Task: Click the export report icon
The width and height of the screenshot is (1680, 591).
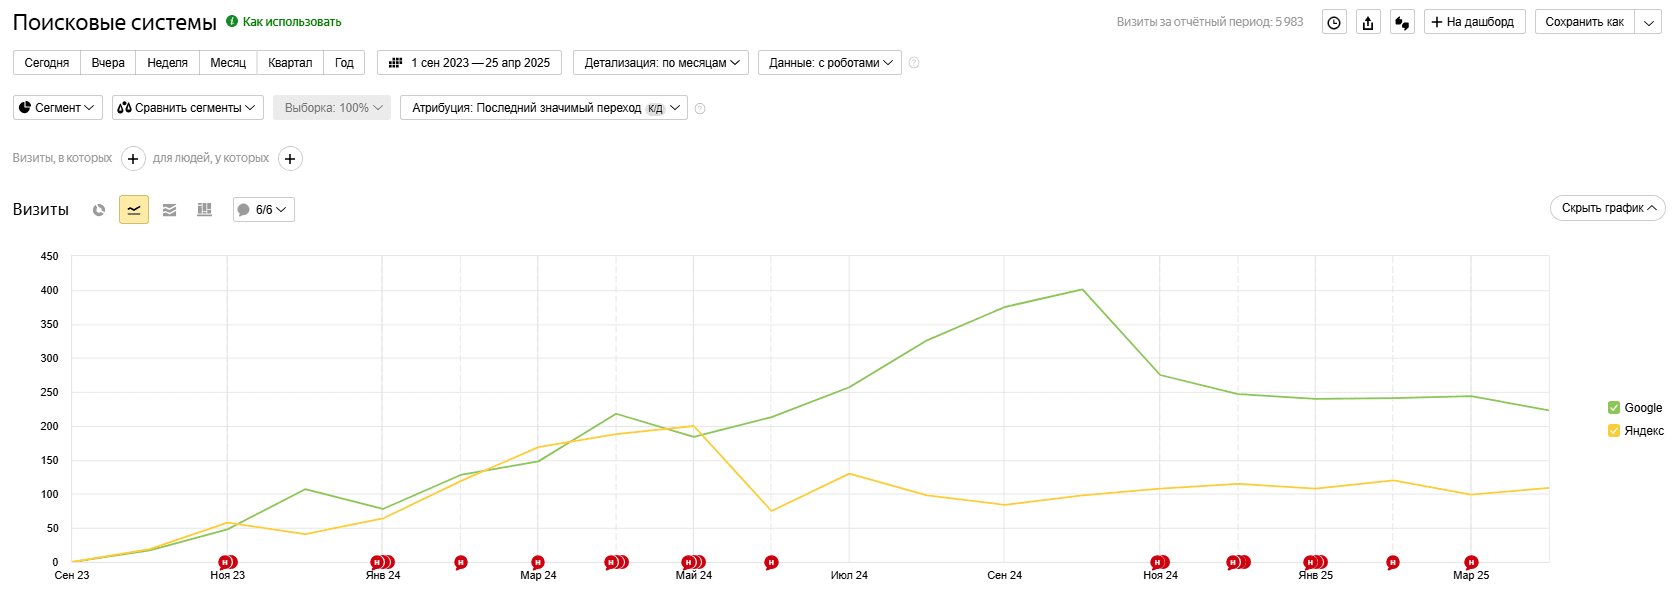Action: (x=1368, y=22)
